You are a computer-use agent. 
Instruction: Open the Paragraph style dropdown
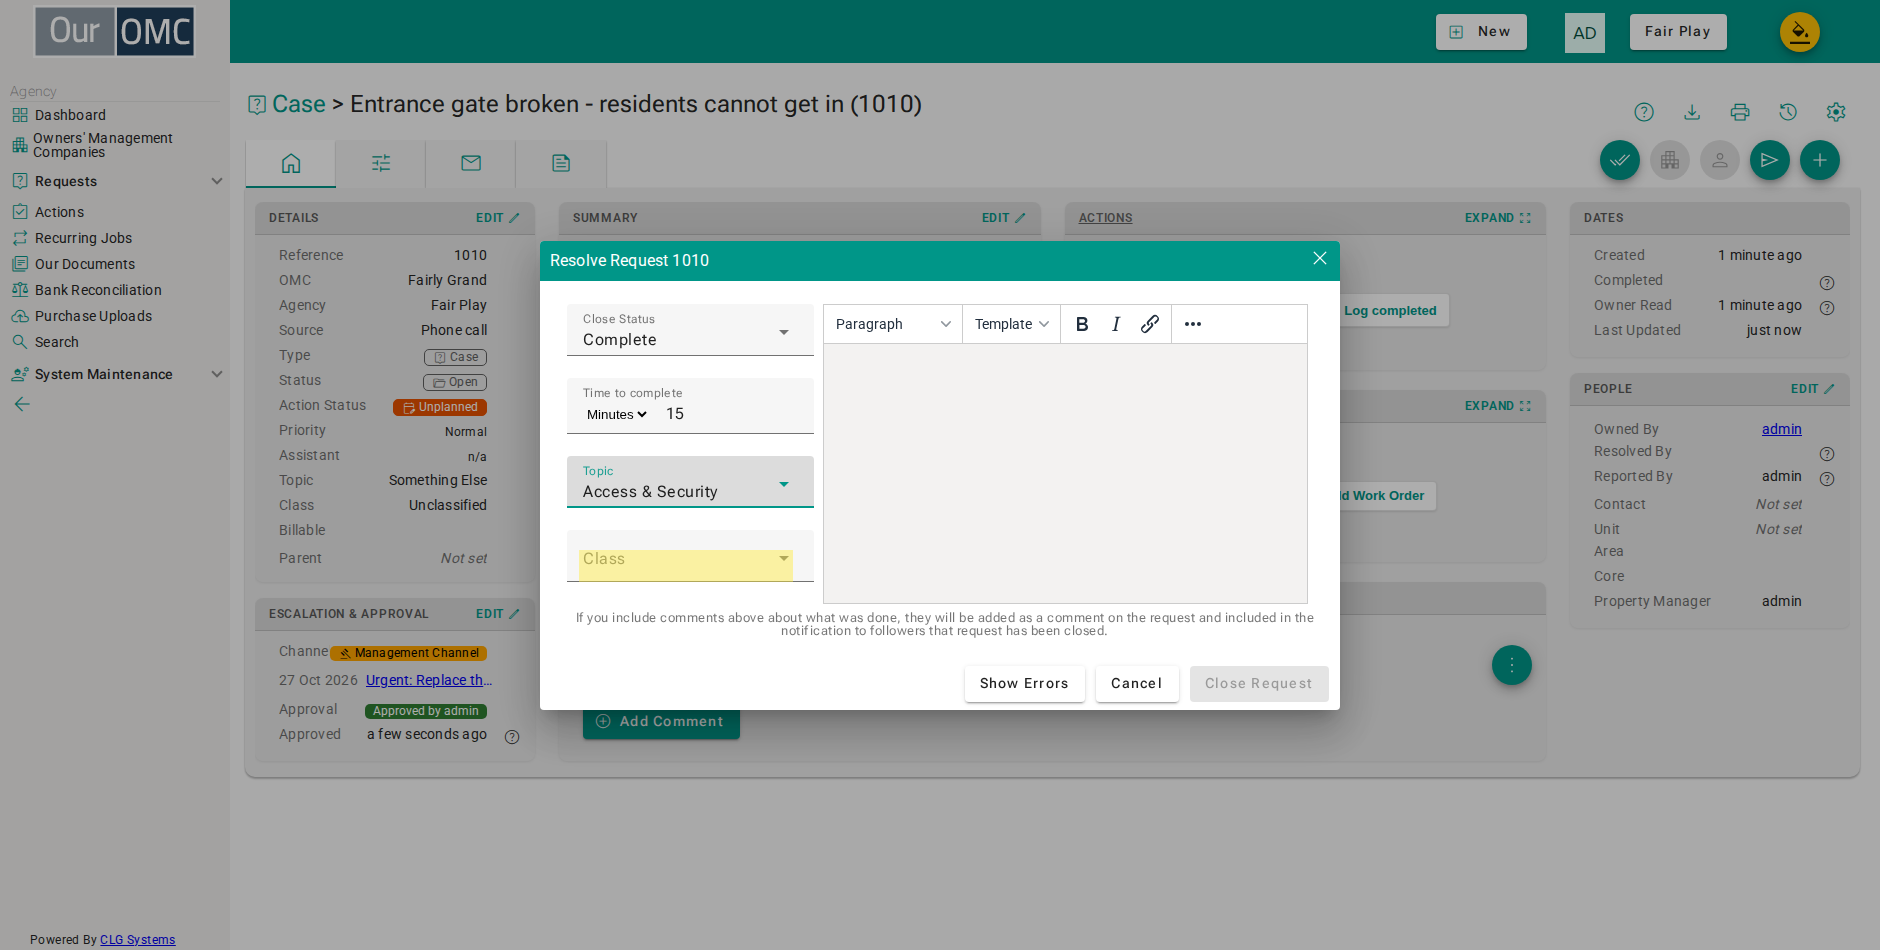(893, 324)
